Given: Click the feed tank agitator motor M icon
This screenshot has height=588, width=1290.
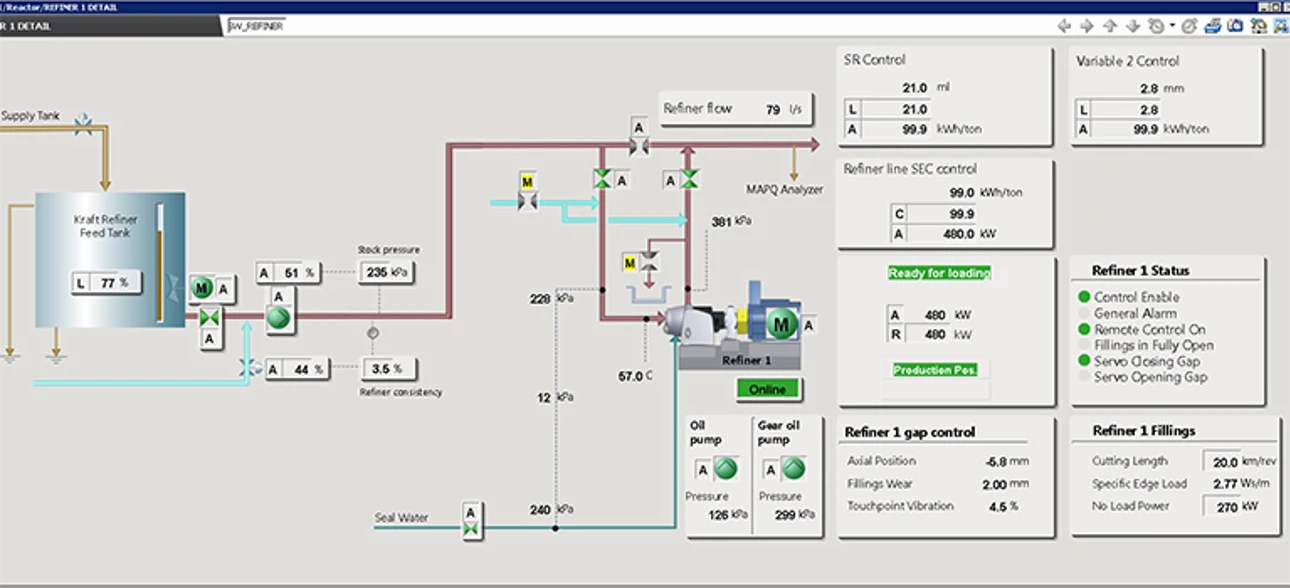Looking at the screenshot, I should (201, 288).
